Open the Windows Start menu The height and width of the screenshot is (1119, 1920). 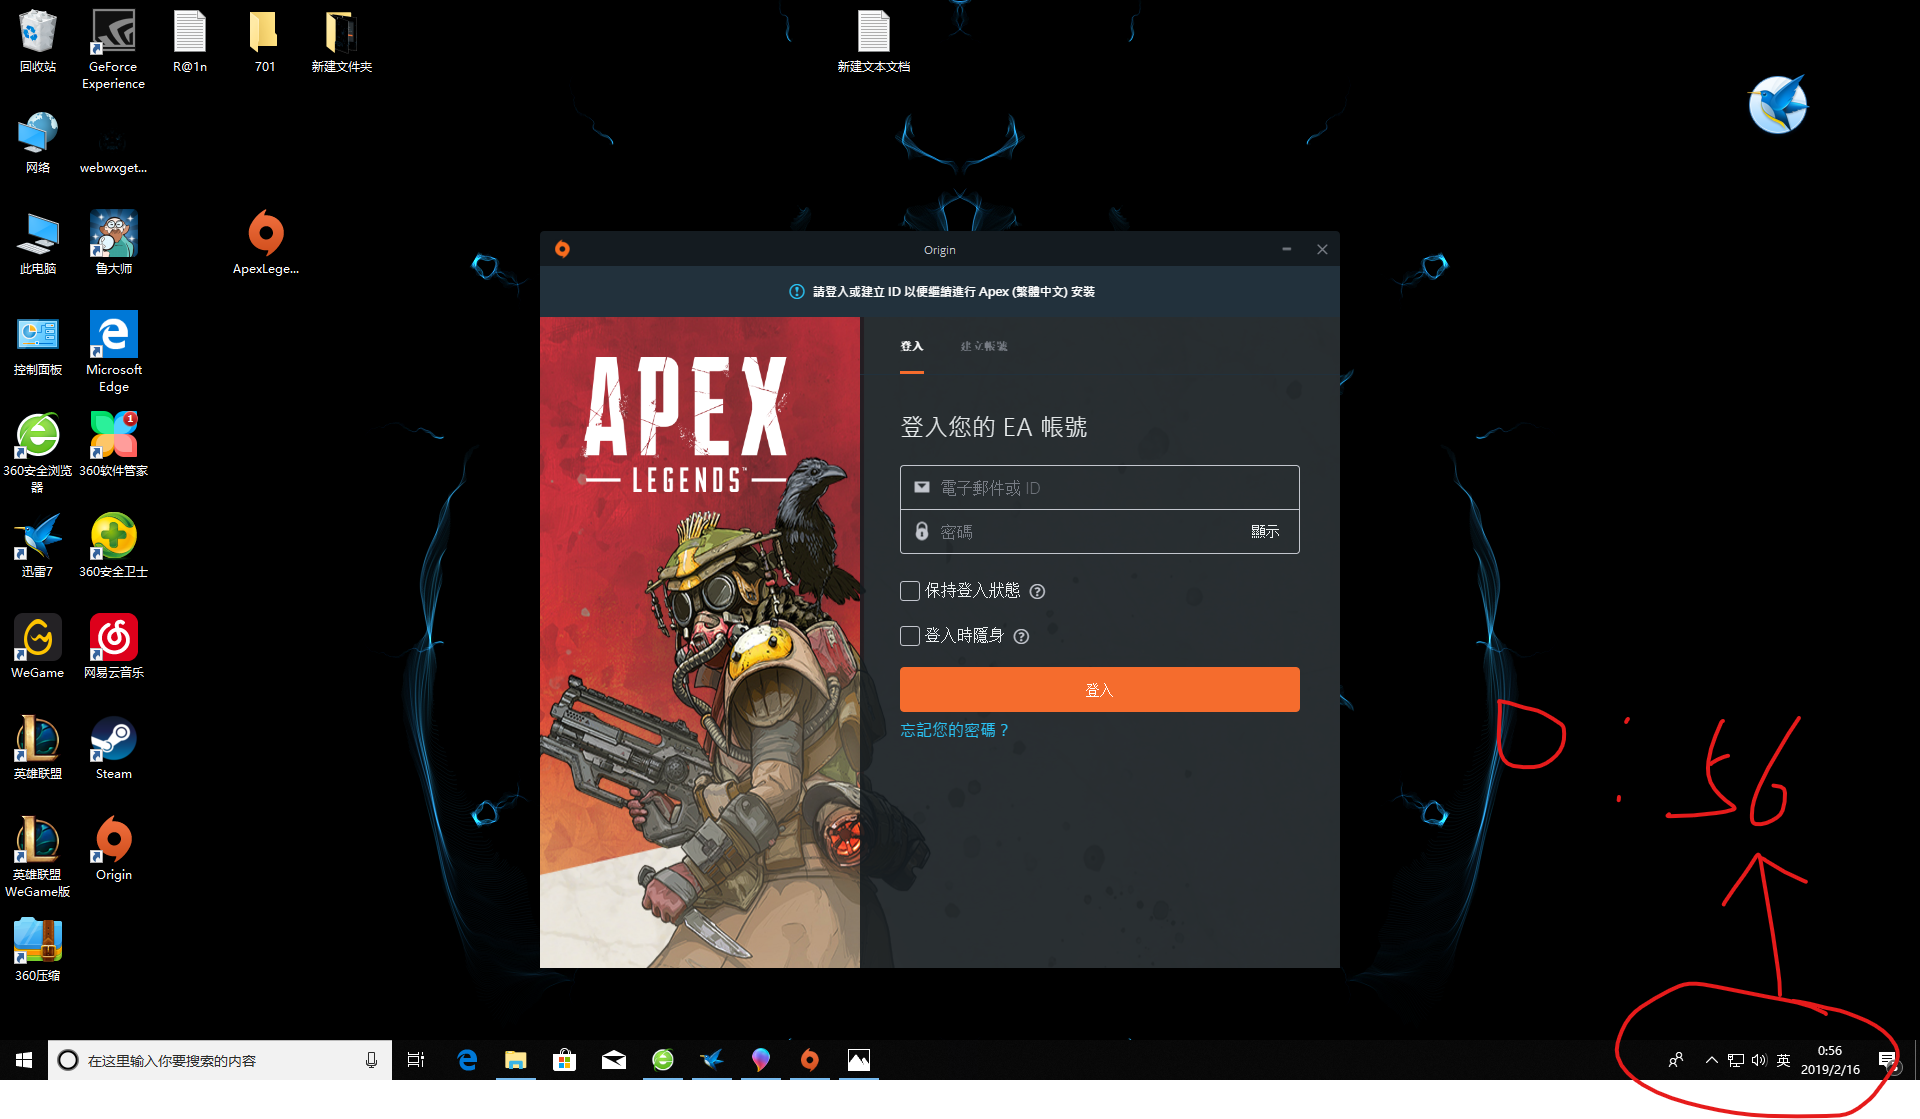coord(24,1060)
